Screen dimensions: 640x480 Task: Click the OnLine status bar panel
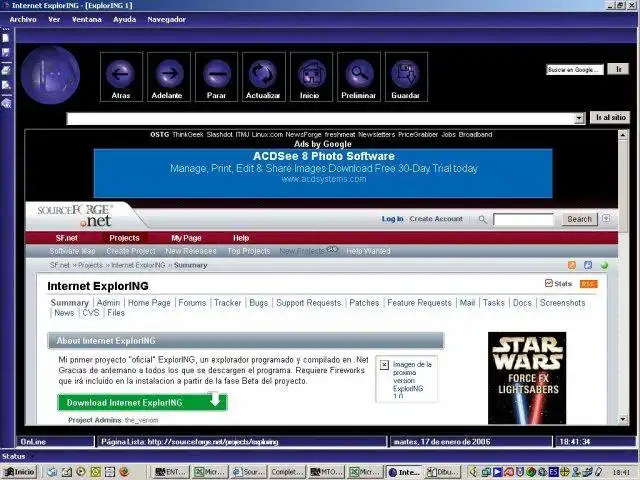55,442
